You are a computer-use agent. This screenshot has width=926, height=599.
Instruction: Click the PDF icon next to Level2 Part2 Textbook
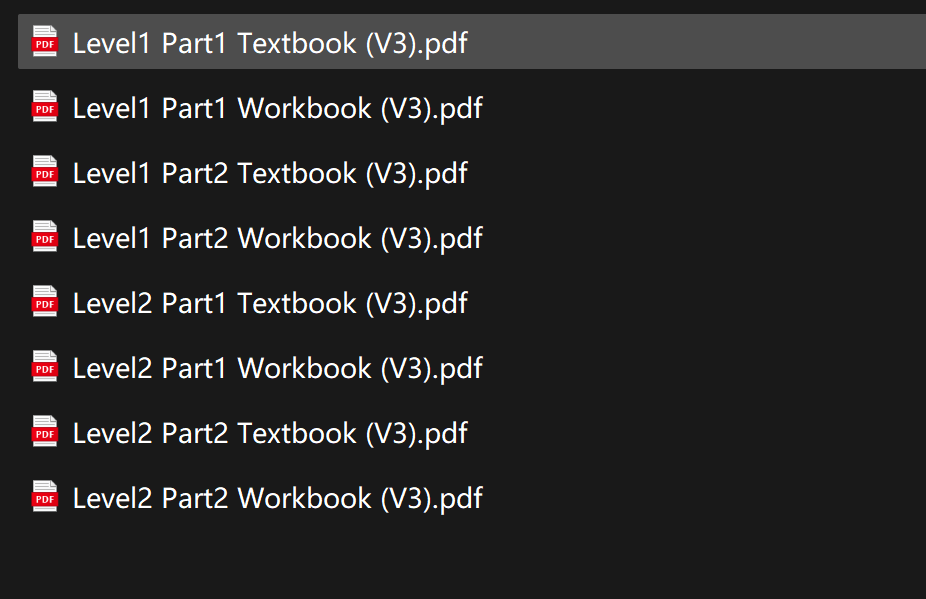tap(44, 432)
